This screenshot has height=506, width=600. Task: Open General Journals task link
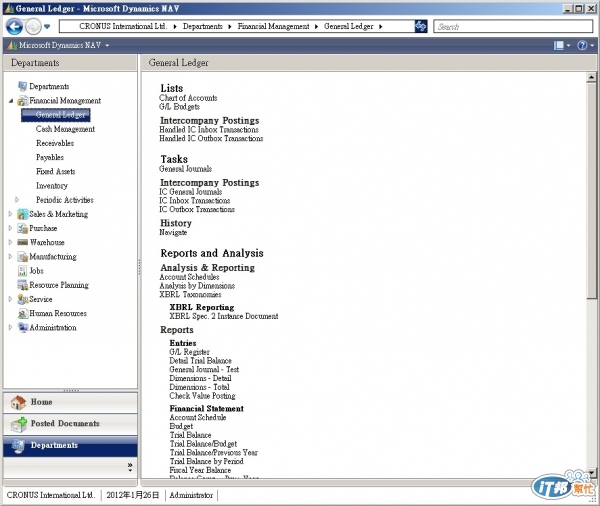pyautogui.click(x=185, y=169)
